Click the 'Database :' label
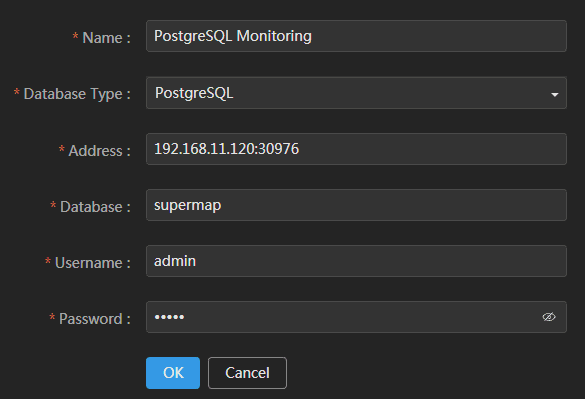The image size is (585, 399). pyautogui.click(x=95, y=207)
